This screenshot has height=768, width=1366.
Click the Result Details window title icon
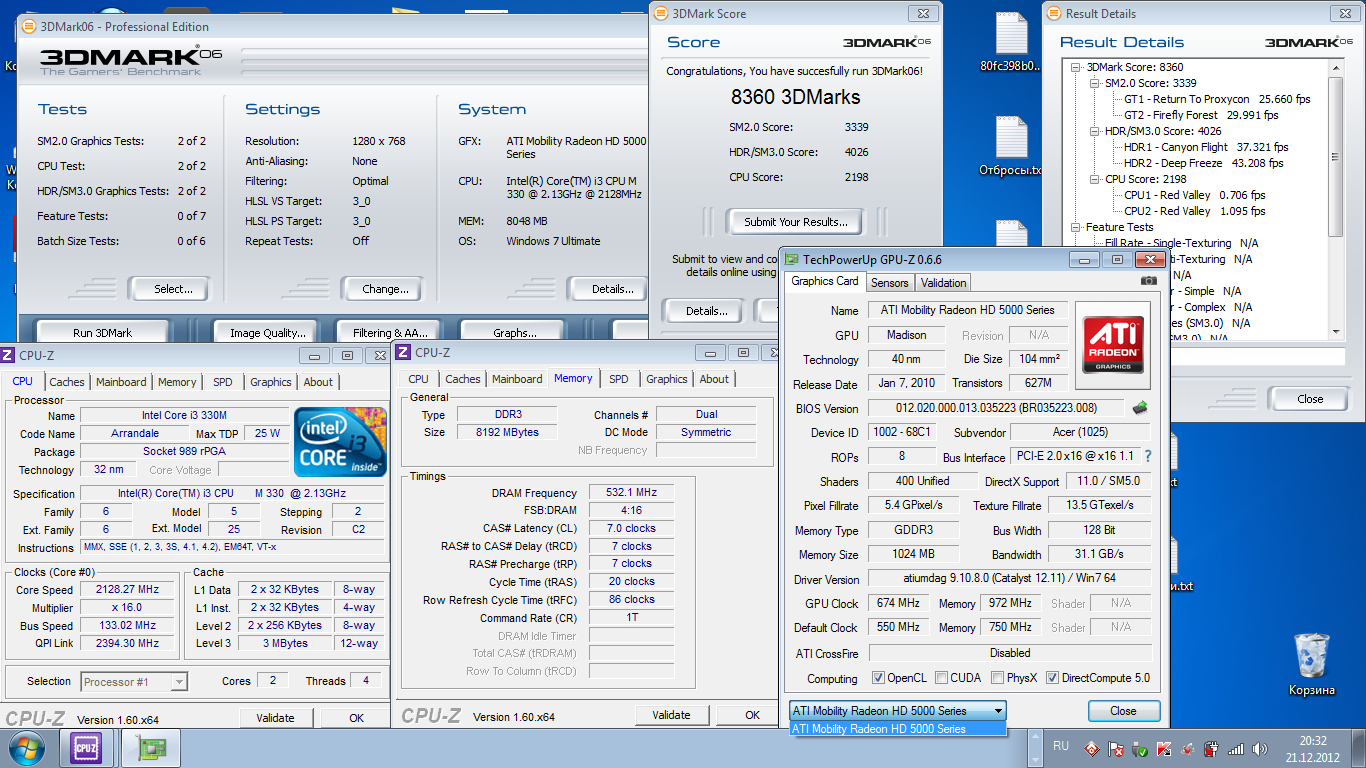point(1056,14)
